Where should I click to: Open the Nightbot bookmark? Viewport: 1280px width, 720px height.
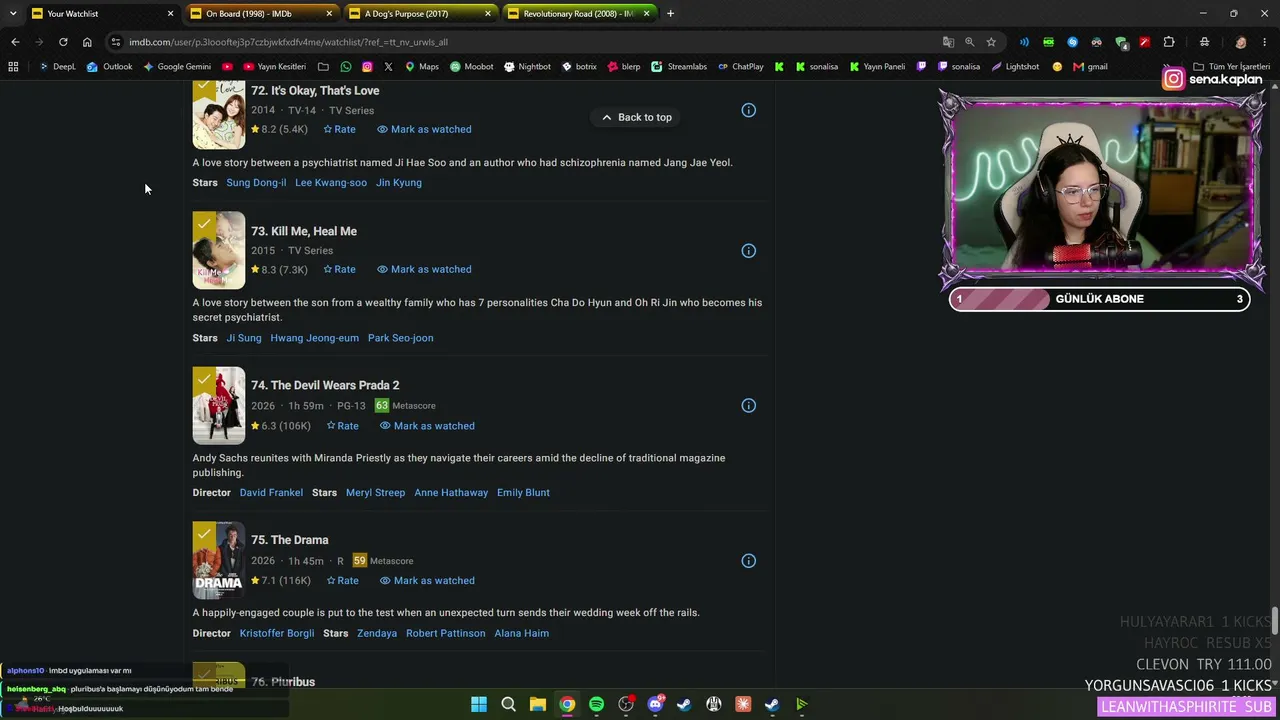[x=527, y=67]
